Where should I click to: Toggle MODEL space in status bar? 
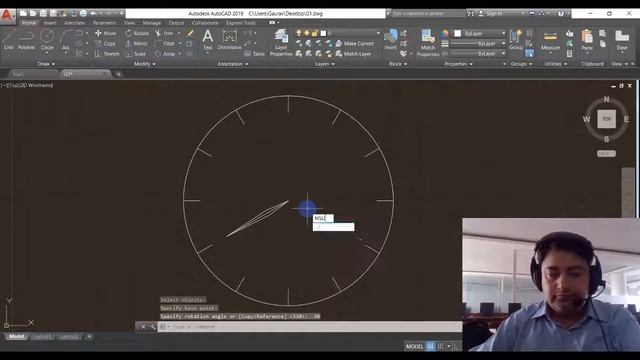pos(414,346)
